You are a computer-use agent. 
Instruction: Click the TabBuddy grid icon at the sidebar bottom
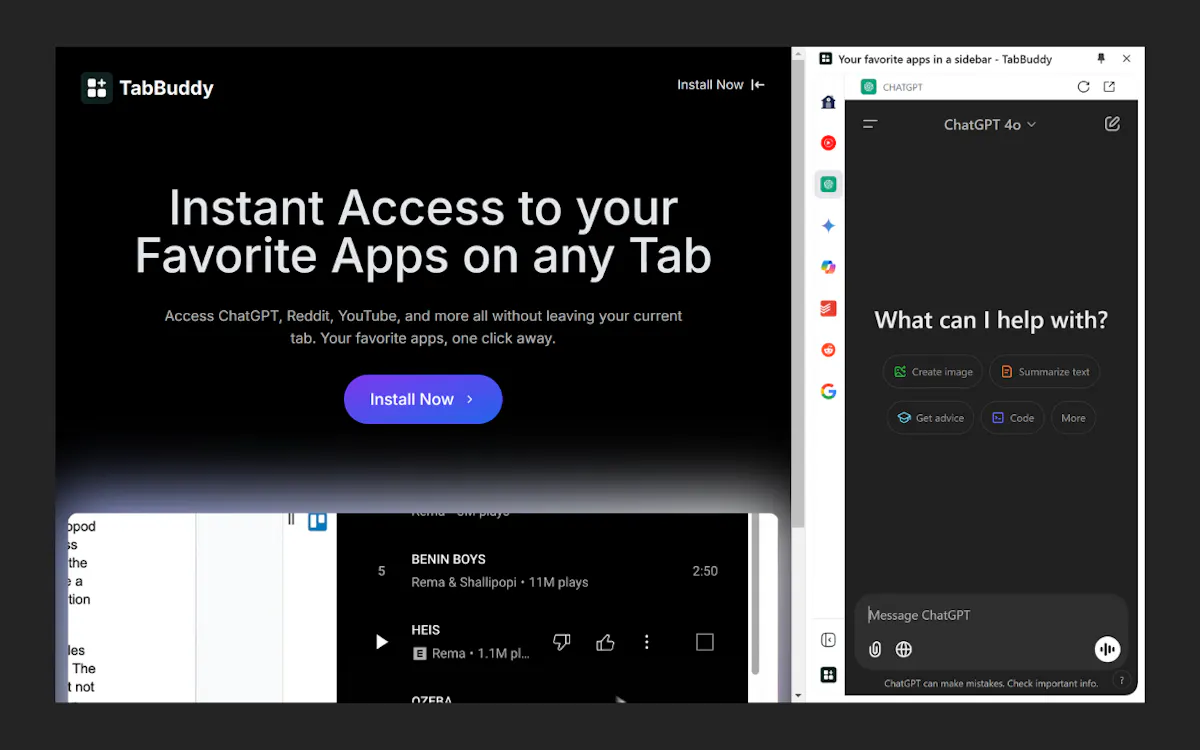(x=828, y=675)
